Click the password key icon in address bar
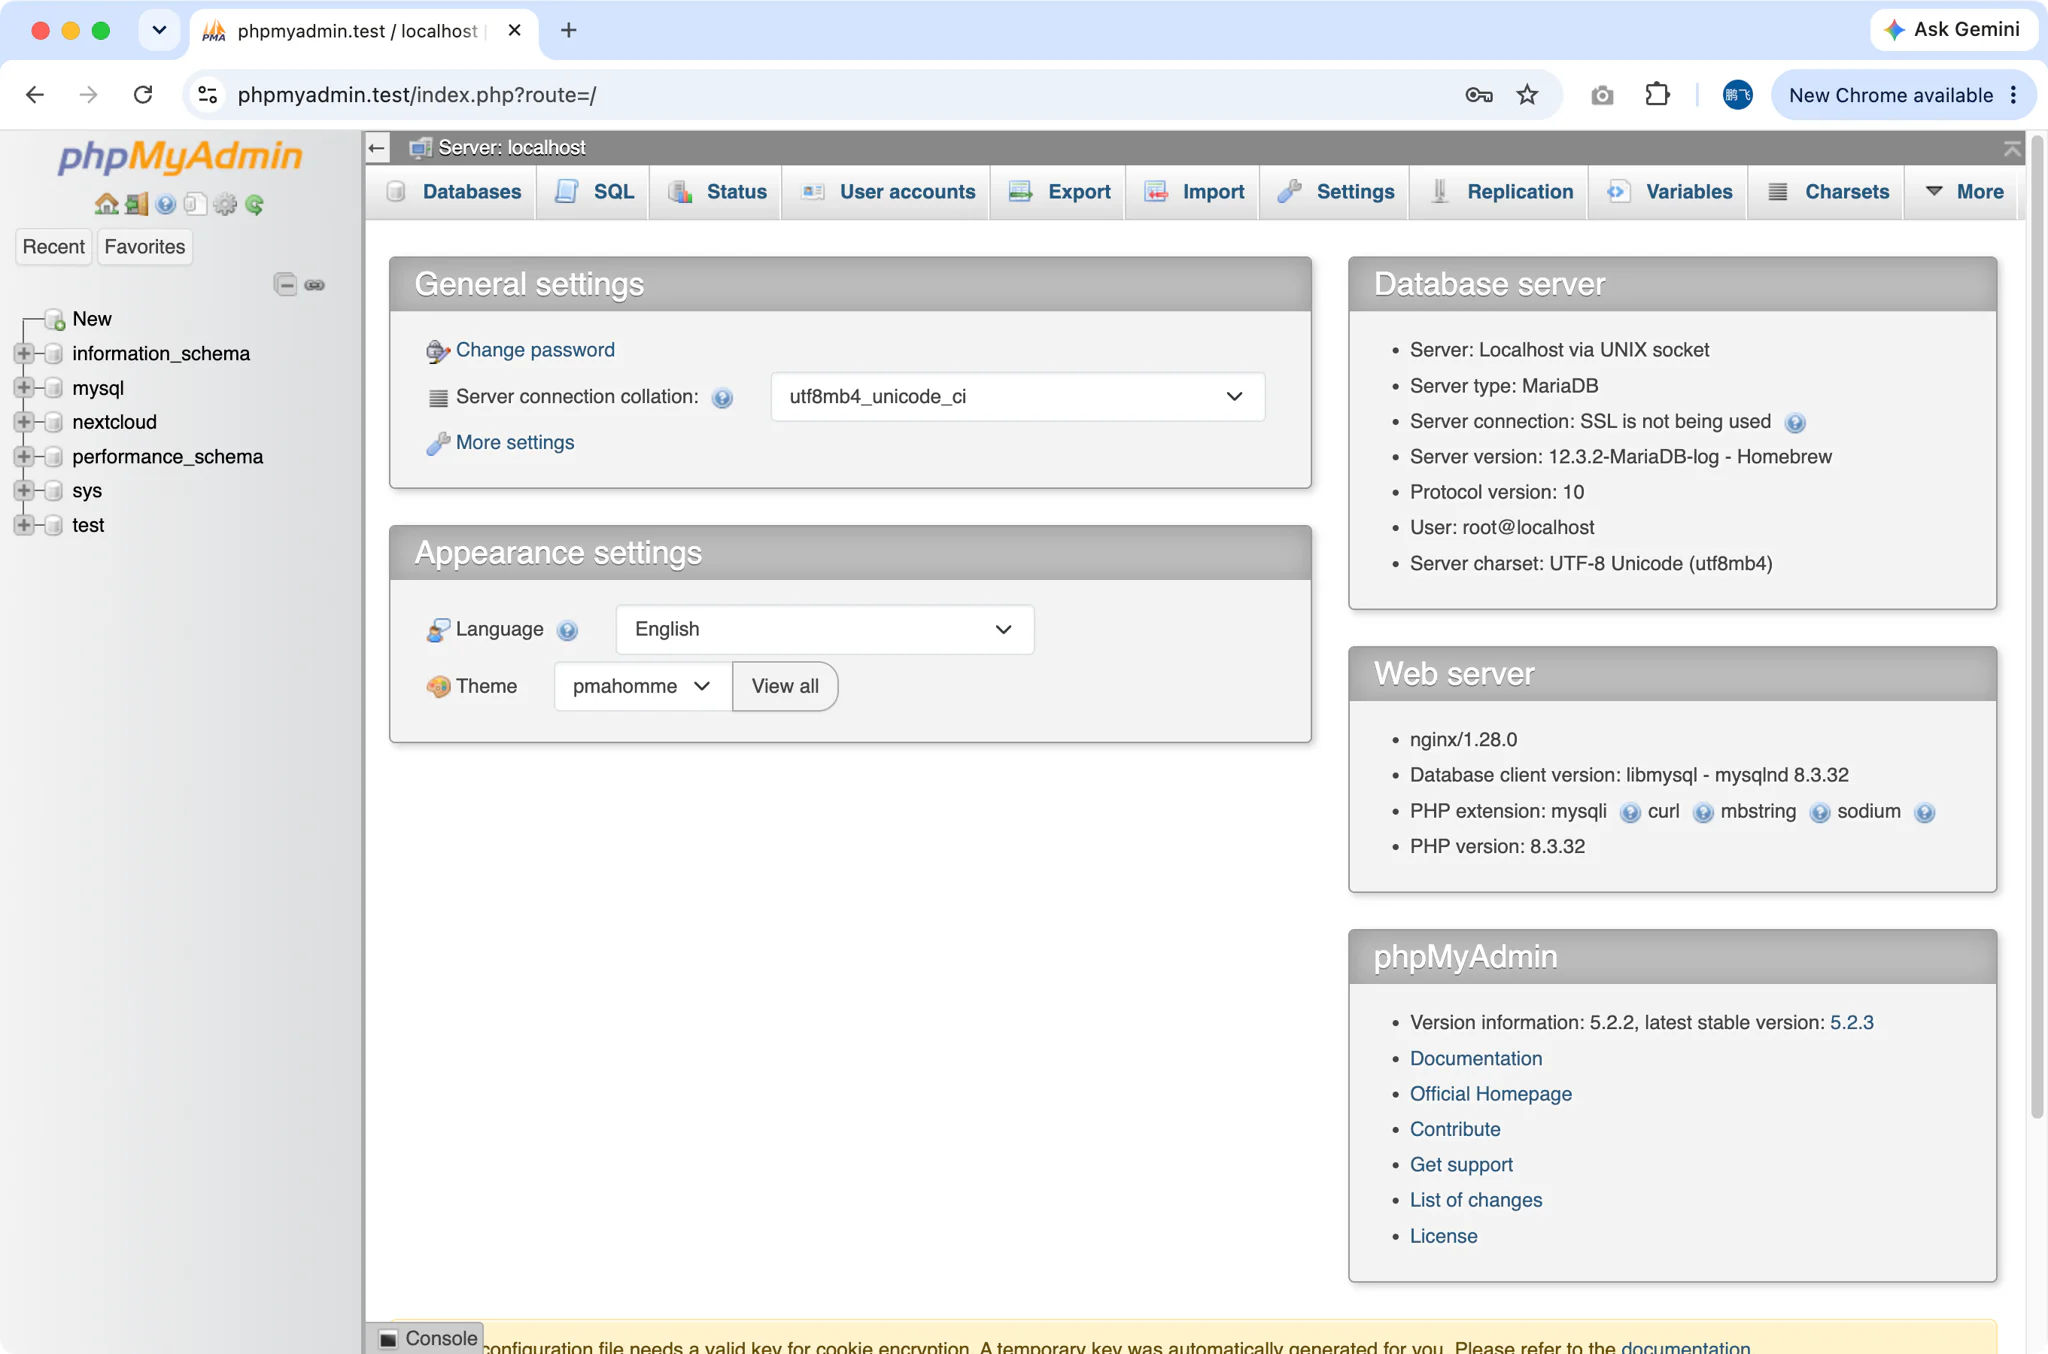 (1479, 95)
